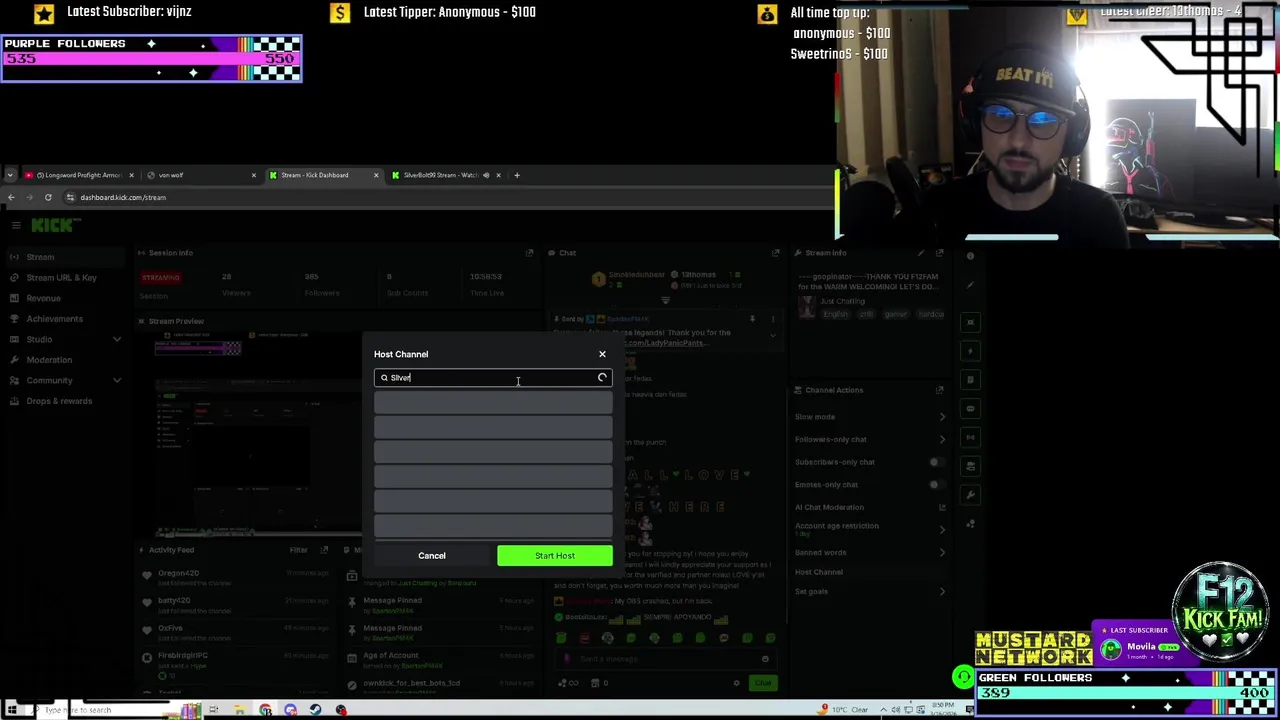This screenshot has height=720, width=1280.
Task: Pop out the Activity Feed panel
Action: click(324, 550)
